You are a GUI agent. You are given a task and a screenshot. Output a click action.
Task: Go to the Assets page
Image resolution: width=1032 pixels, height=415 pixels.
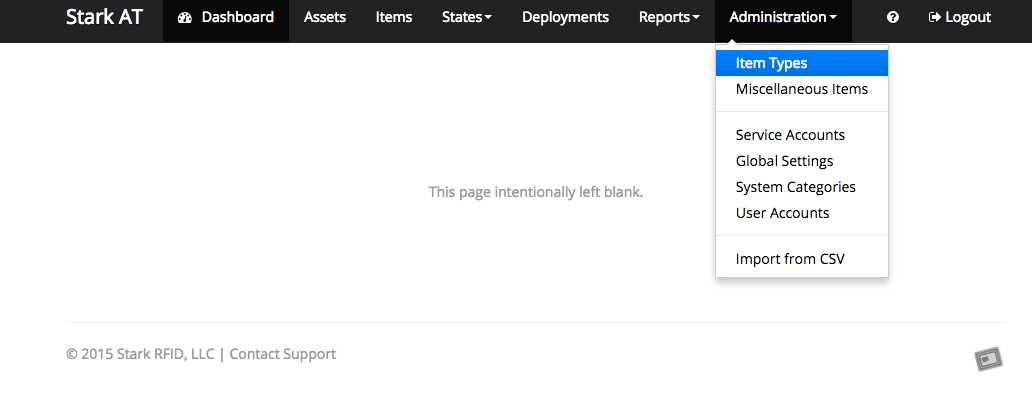325,17
